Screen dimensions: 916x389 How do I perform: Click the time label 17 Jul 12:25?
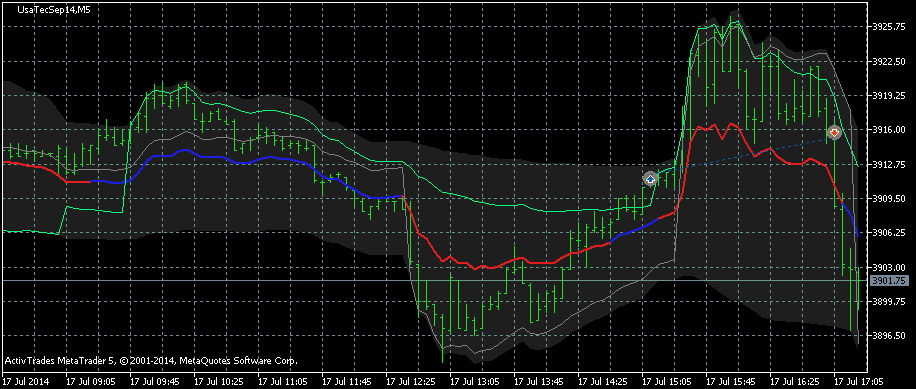[411, 381]
